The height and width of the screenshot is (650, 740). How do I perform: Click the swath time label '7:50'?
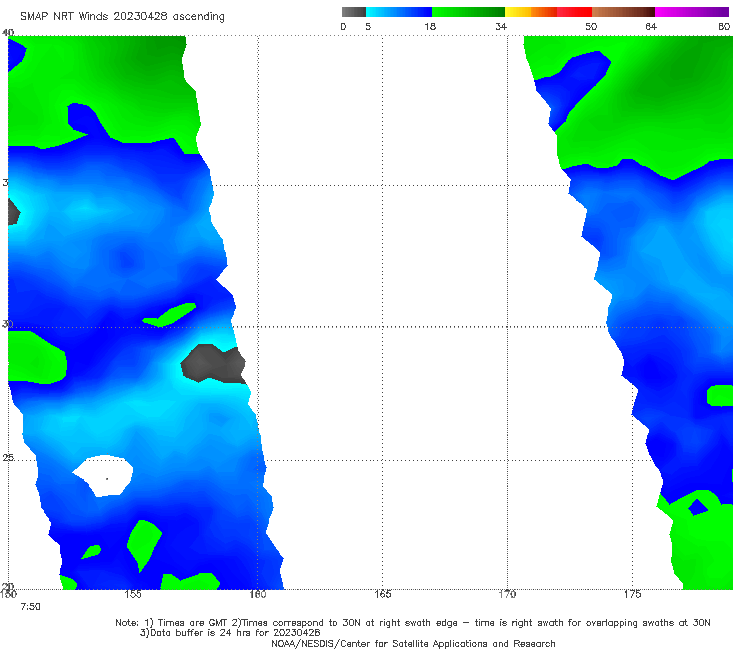tap(30, 607)
